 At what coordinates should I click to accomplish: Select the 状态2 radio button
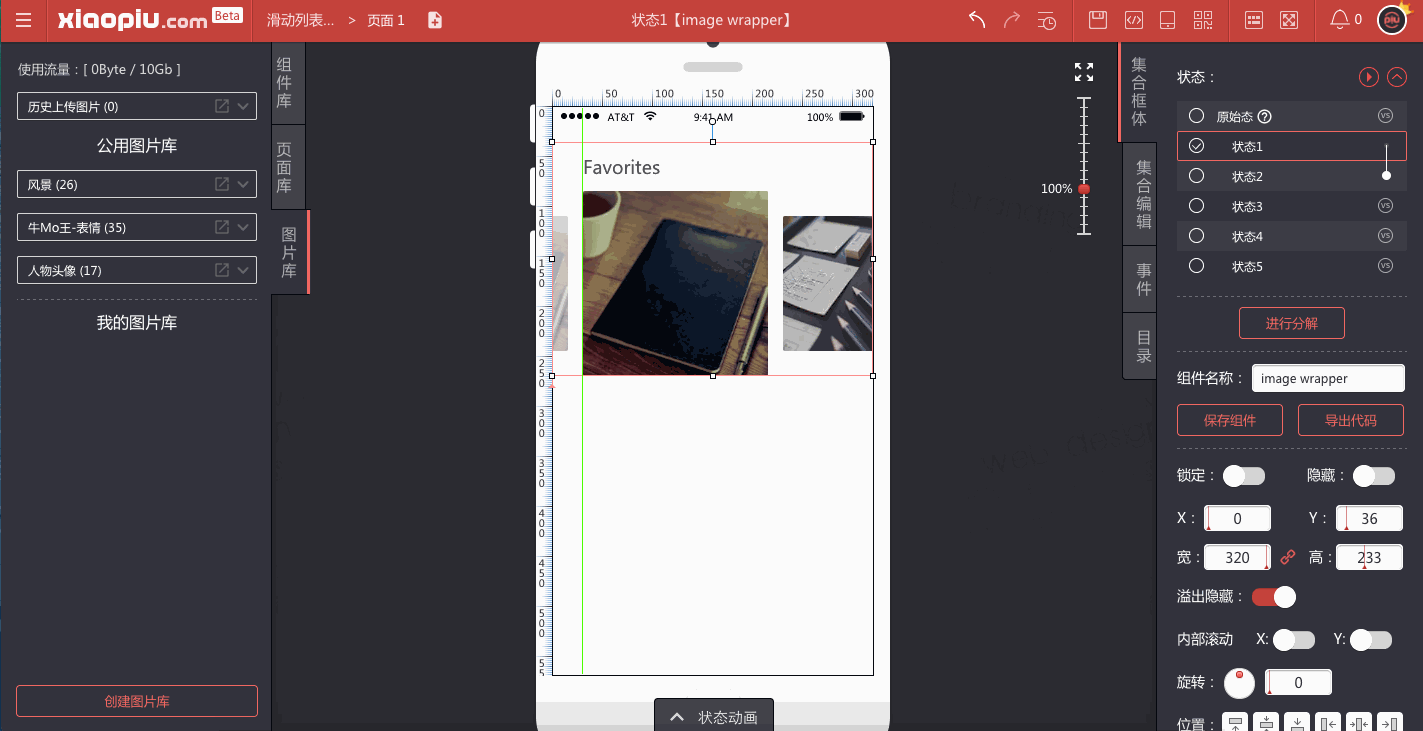click(x=1196, y=176)
